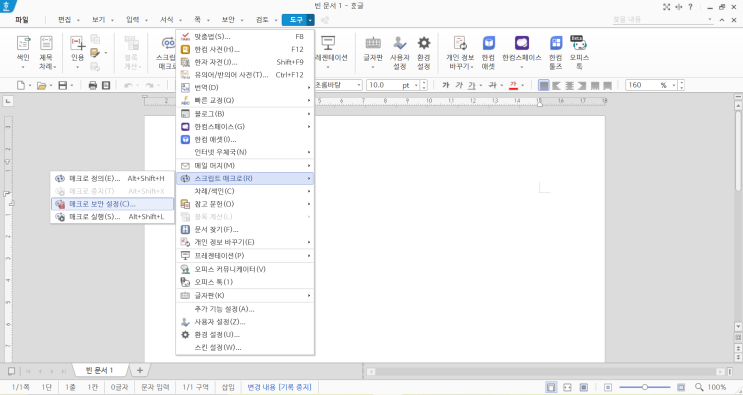Click the save disk icon in quick toolbar
This screenshot has width=743, height=395.
(62, 85)
